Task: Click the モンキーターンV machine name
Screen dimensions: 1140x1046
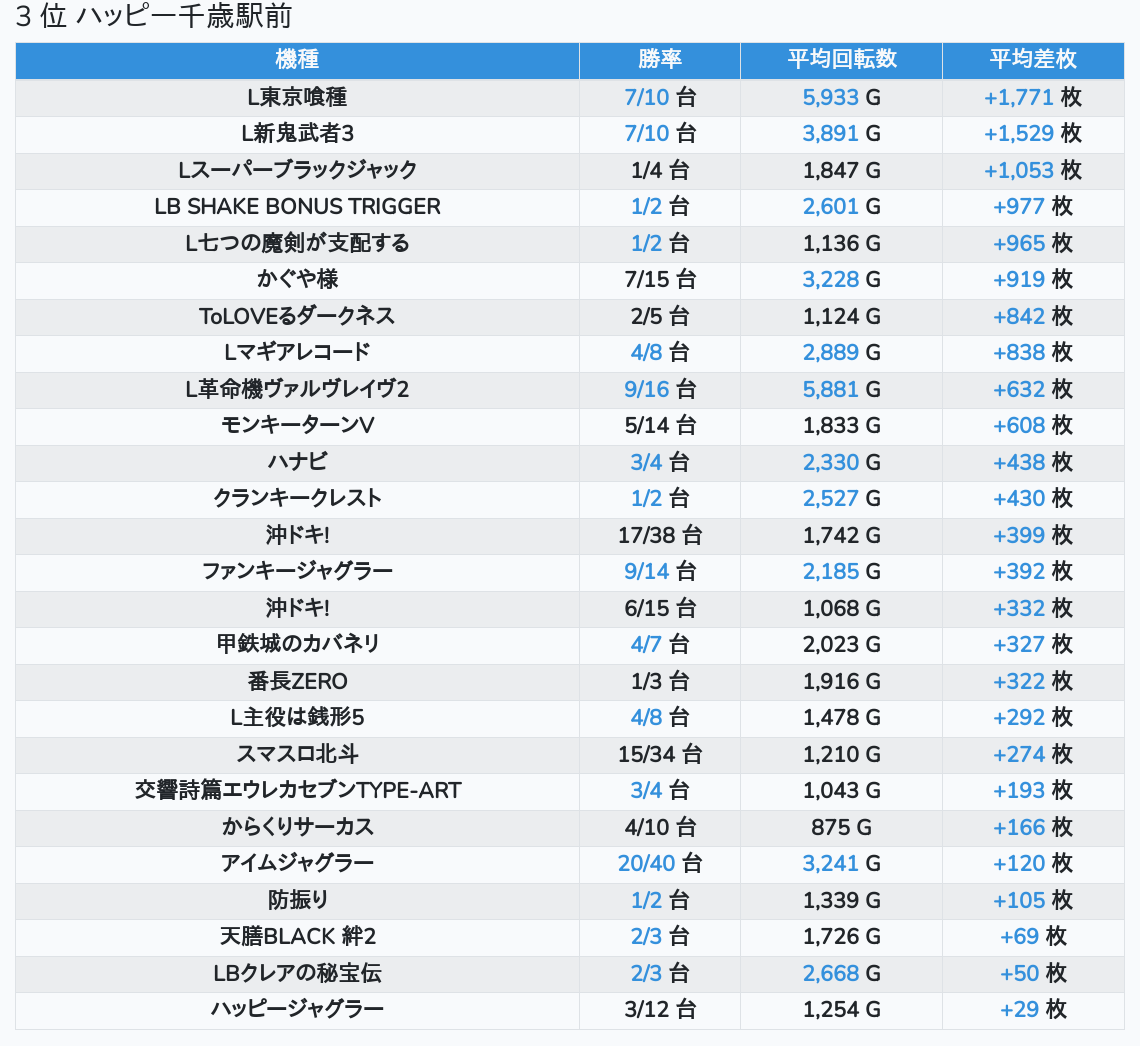Action: 297,426
